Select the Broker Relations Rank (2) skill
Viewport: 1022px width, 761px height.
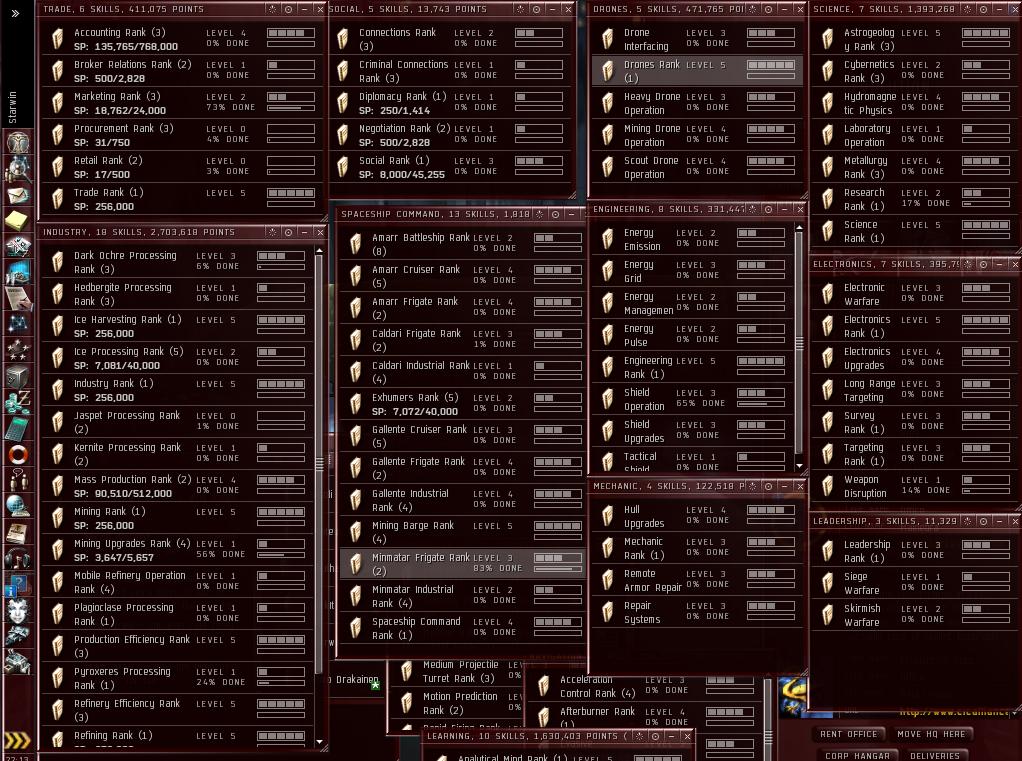181,71
